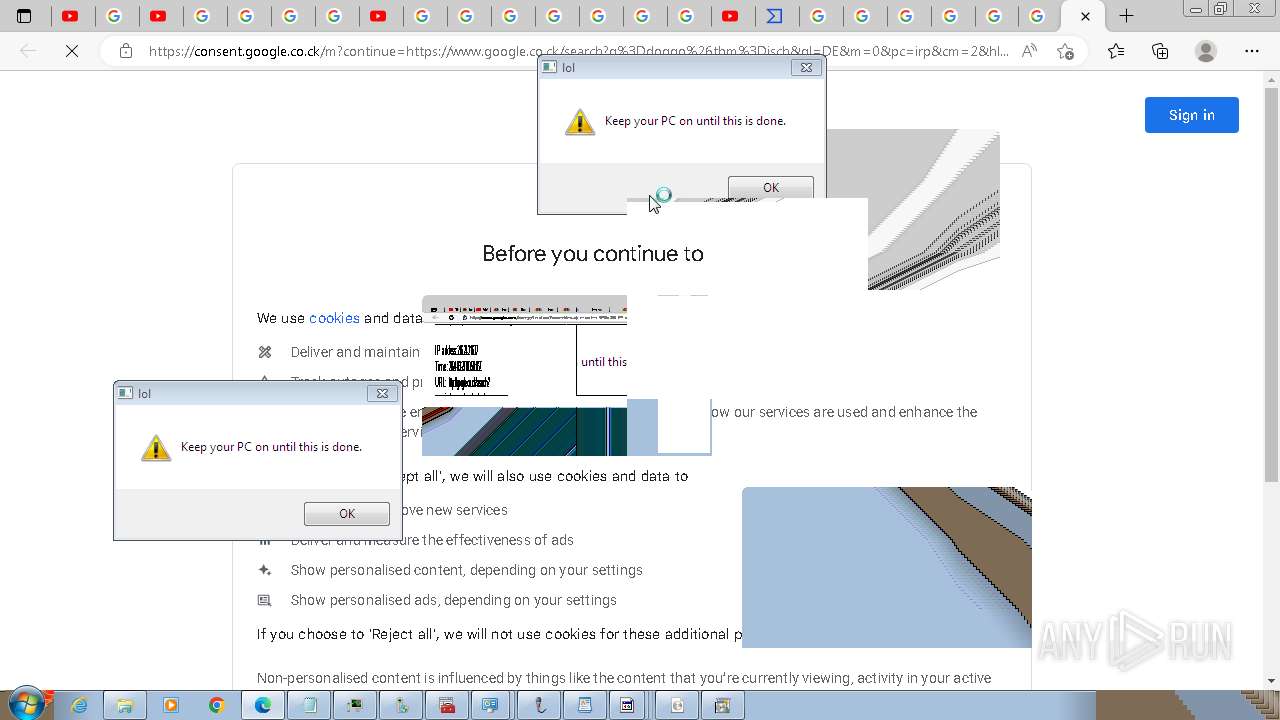Image resolution: width=1280 pixels, height=720 pixels.
Task: Click the browser Back arrow
Action: (x=28, y=51)
